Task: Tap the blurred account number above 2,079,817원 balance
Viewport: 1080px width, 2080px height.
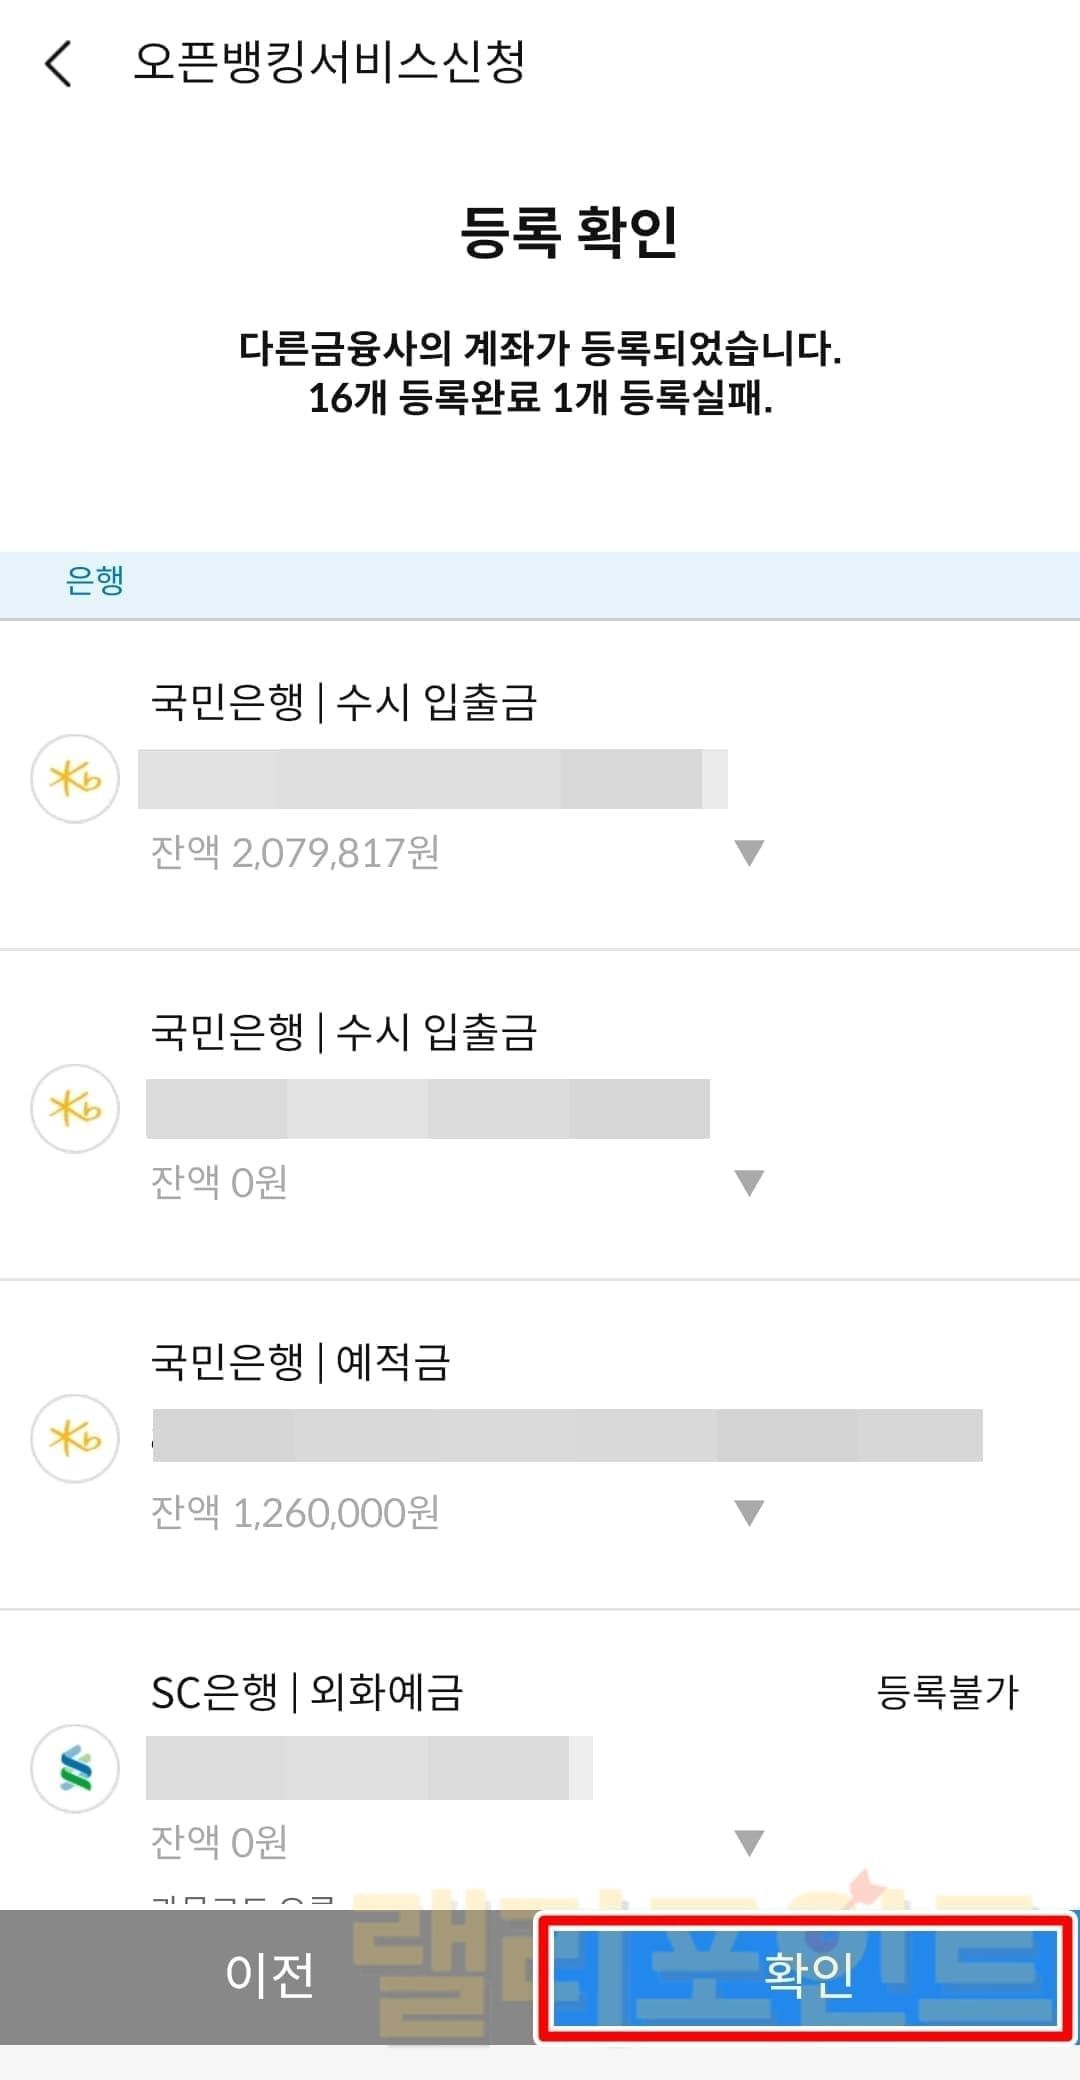Action: point(432,779)
